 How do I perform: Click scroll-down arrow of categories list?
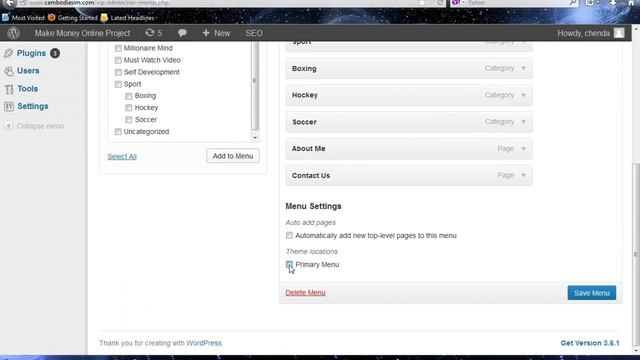[255, 138]
